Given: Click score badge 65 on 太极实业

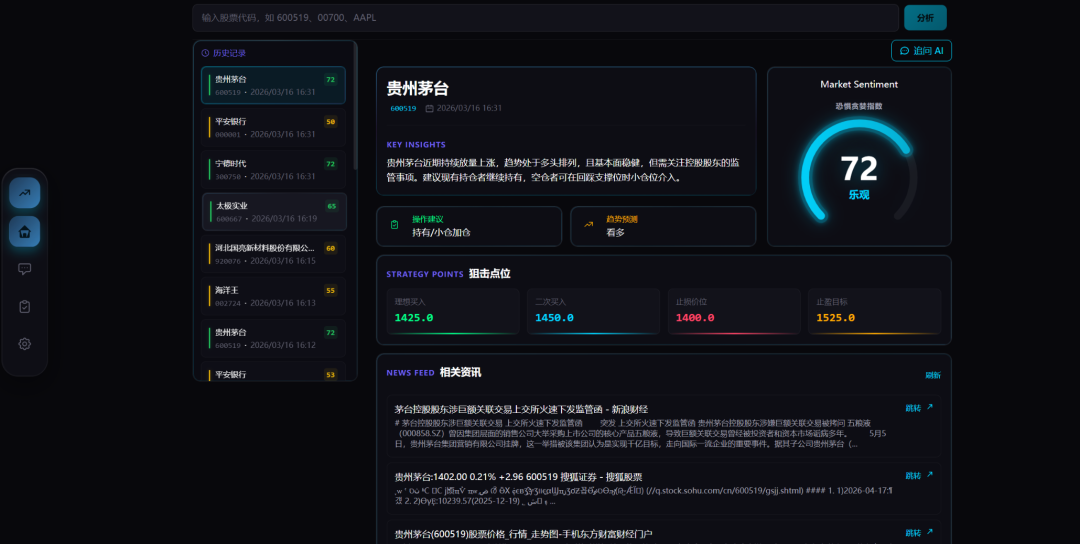Looking at the screenshot, I should click(x=331, y=206).
